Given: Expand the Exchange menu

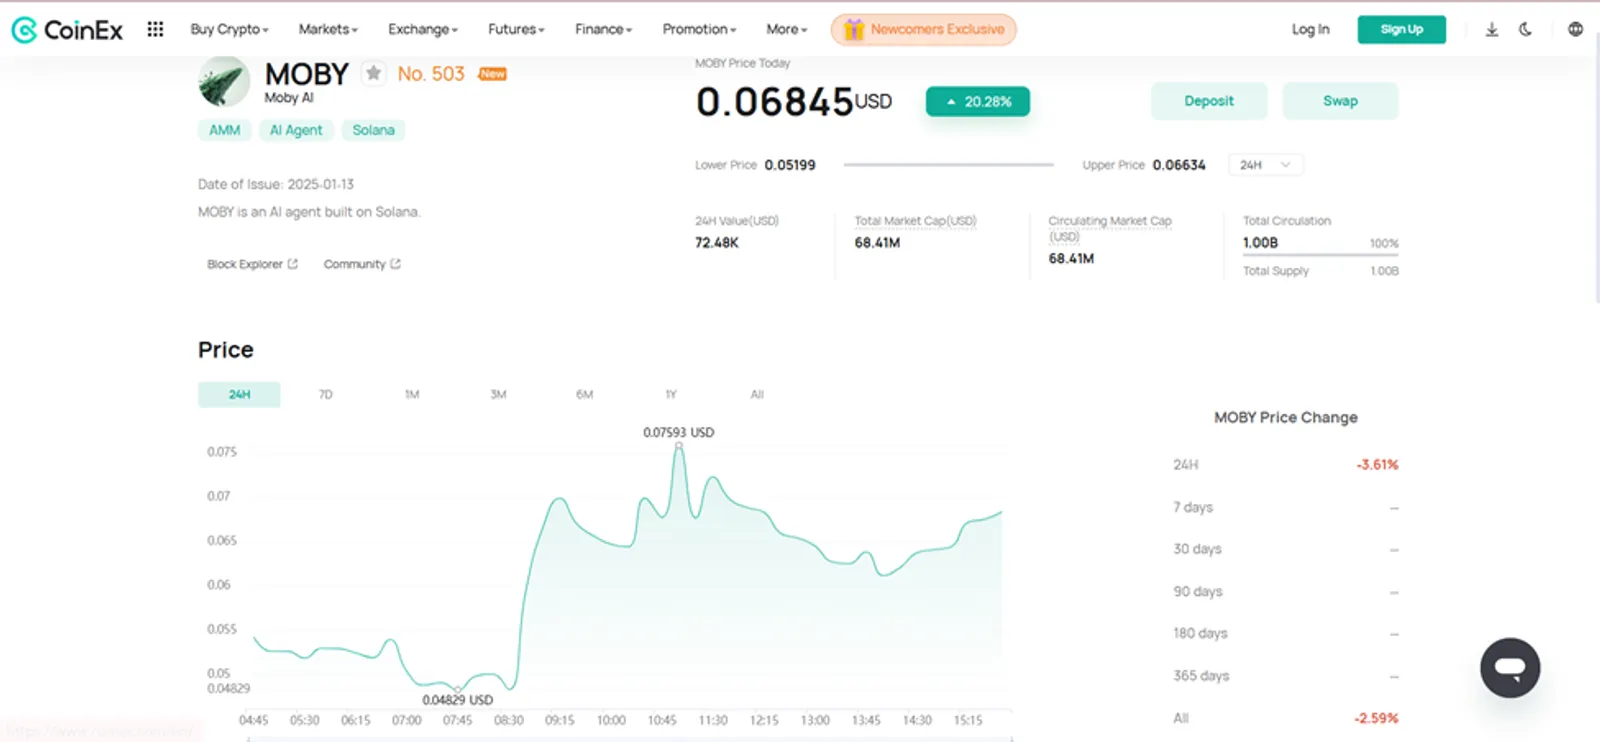Looking at the screenshot, I should point(423,30).
